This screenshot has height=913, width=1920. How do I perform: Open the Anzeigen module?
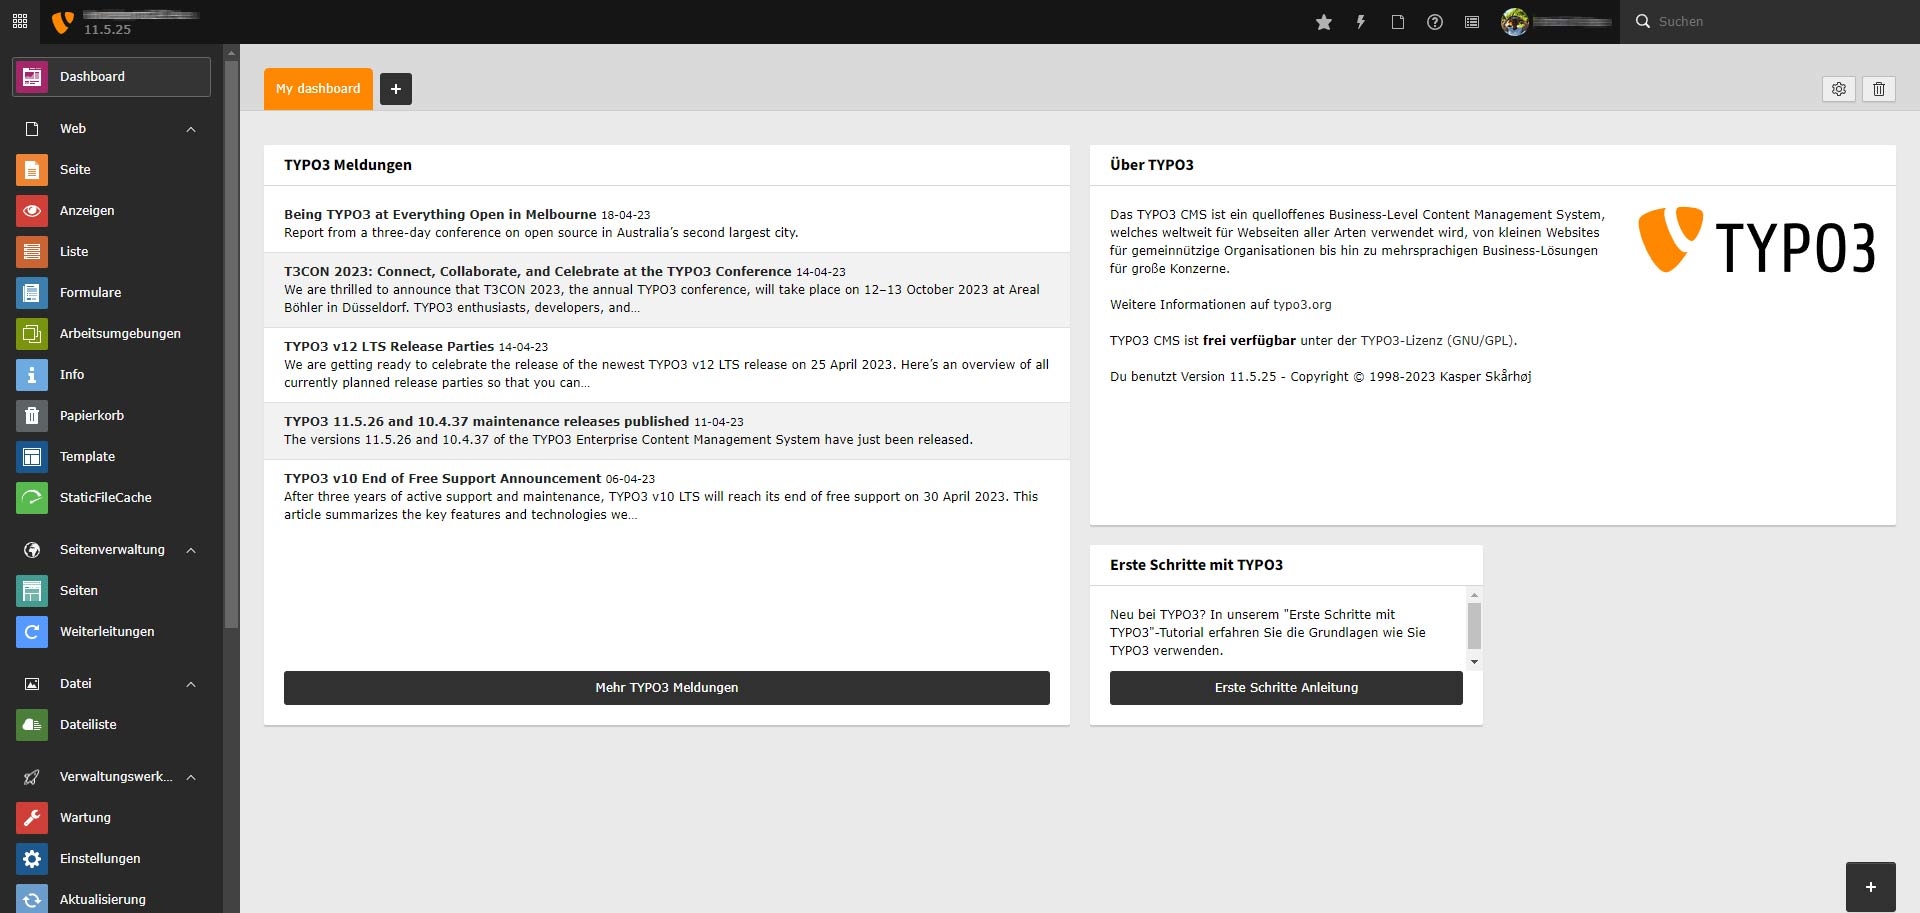111,211
